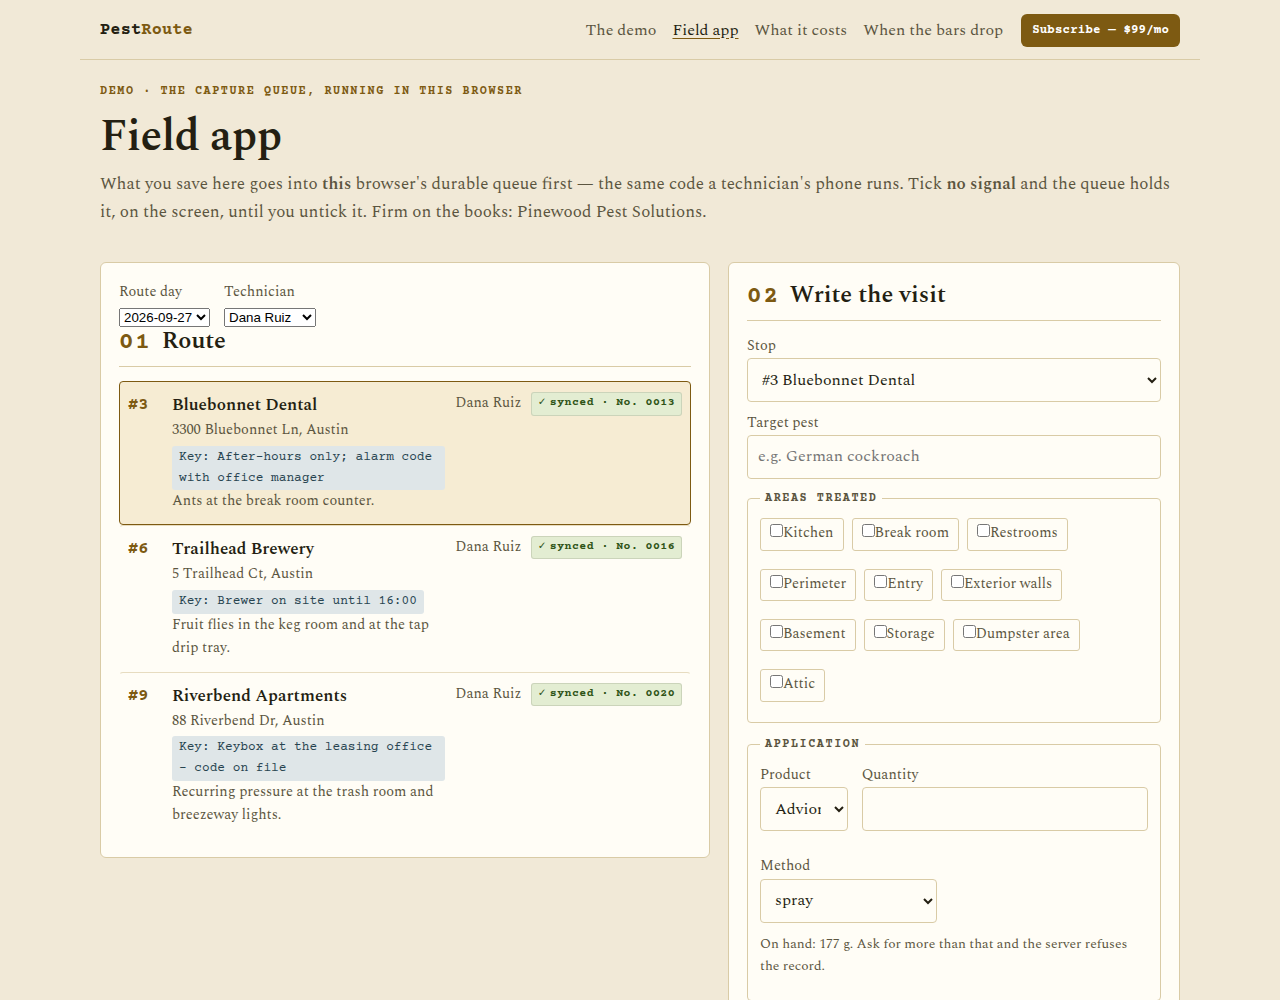Check the Restrooms checkbox
Viewport: 1280px width, 1000px height.
pos(983,531)
